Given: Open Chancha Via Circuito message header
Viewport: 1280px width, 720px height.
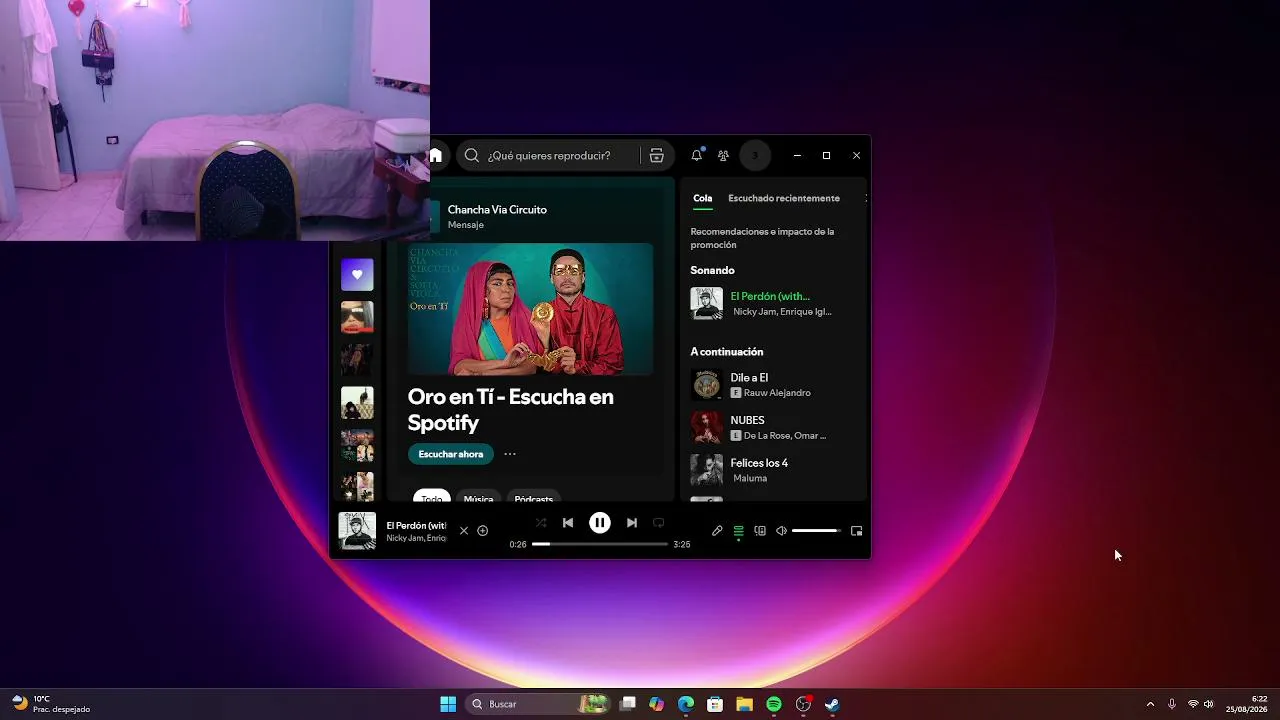Looking at the screenshot, I should pyautogui.click(x=497, y=216).
